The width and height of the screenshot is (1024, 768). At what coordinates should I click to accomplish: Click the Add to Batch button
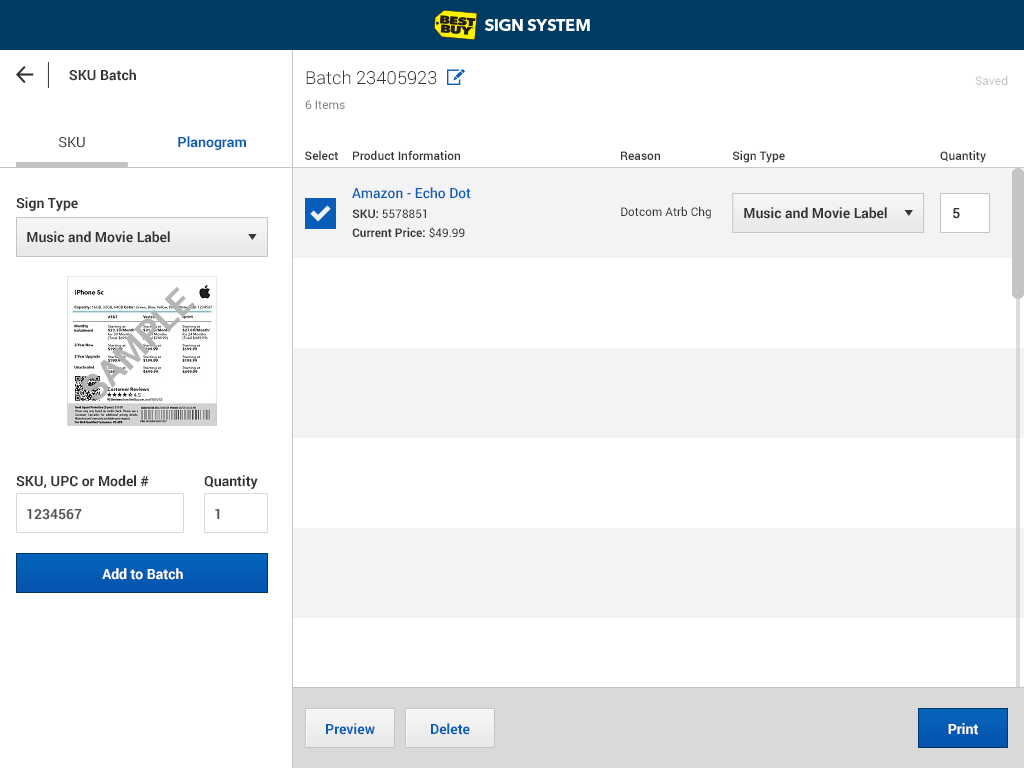(142, 573)
